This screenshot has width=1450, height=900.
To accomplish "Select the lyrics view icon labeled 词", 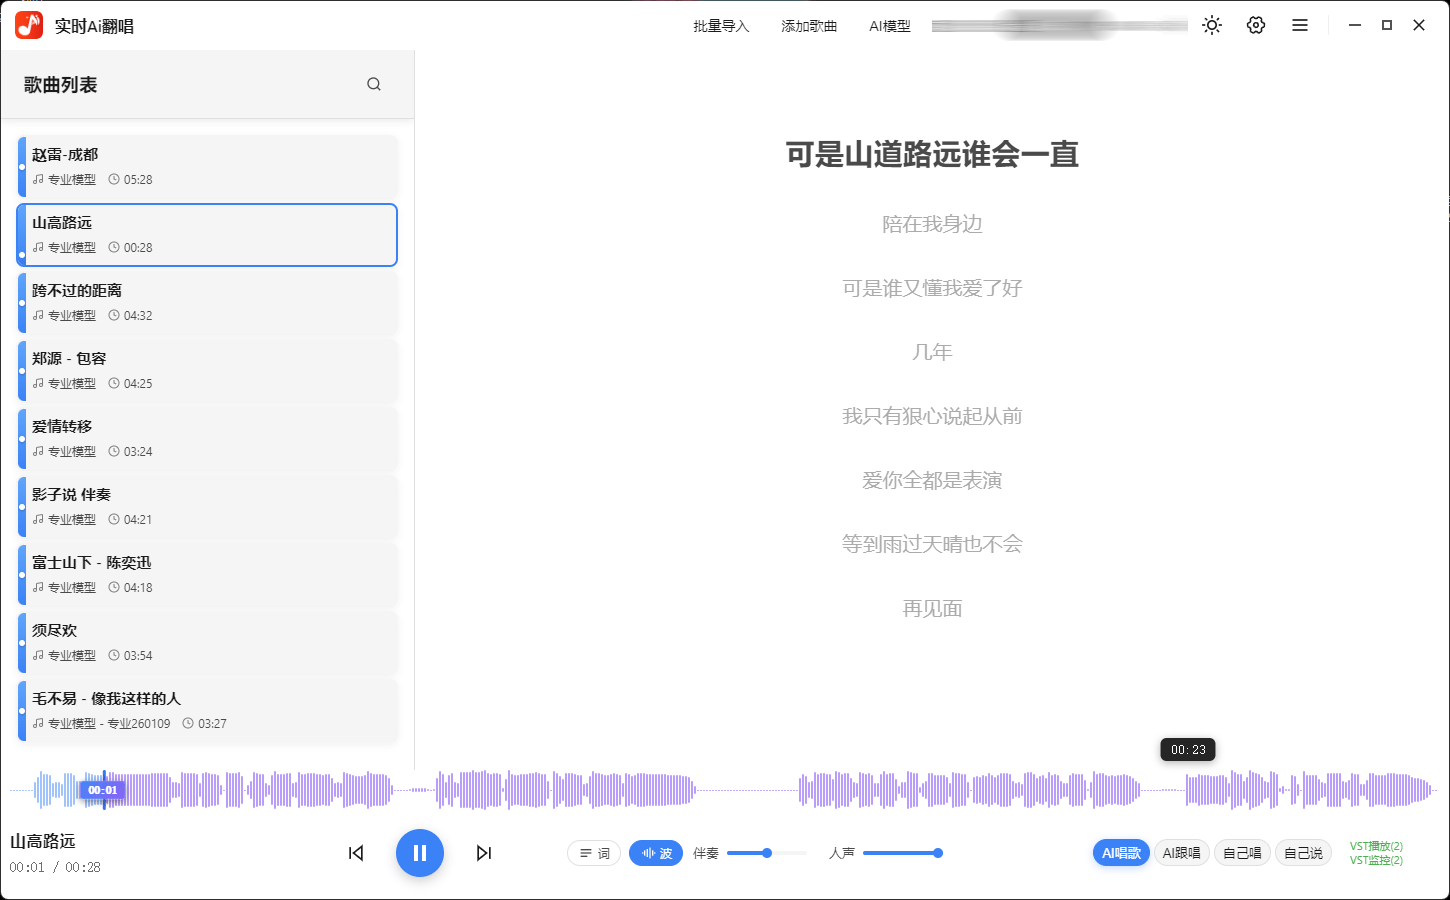I will point(594,853).
